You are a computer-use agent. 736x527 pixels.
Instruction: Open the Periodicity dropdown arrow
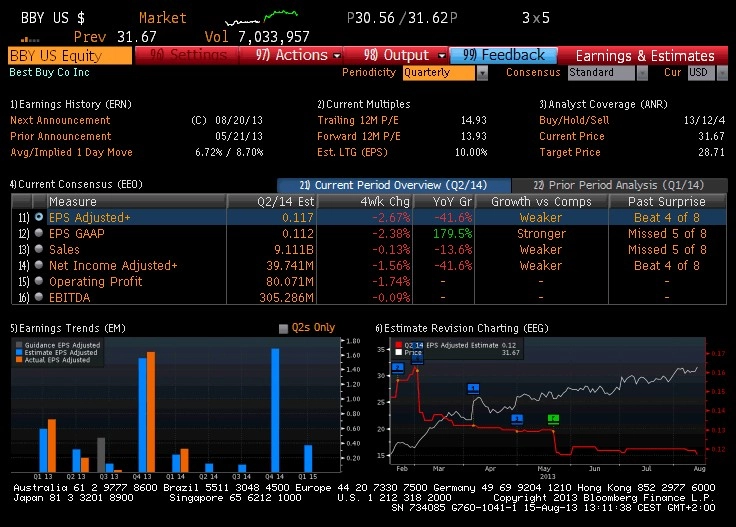tap(482, 73)
